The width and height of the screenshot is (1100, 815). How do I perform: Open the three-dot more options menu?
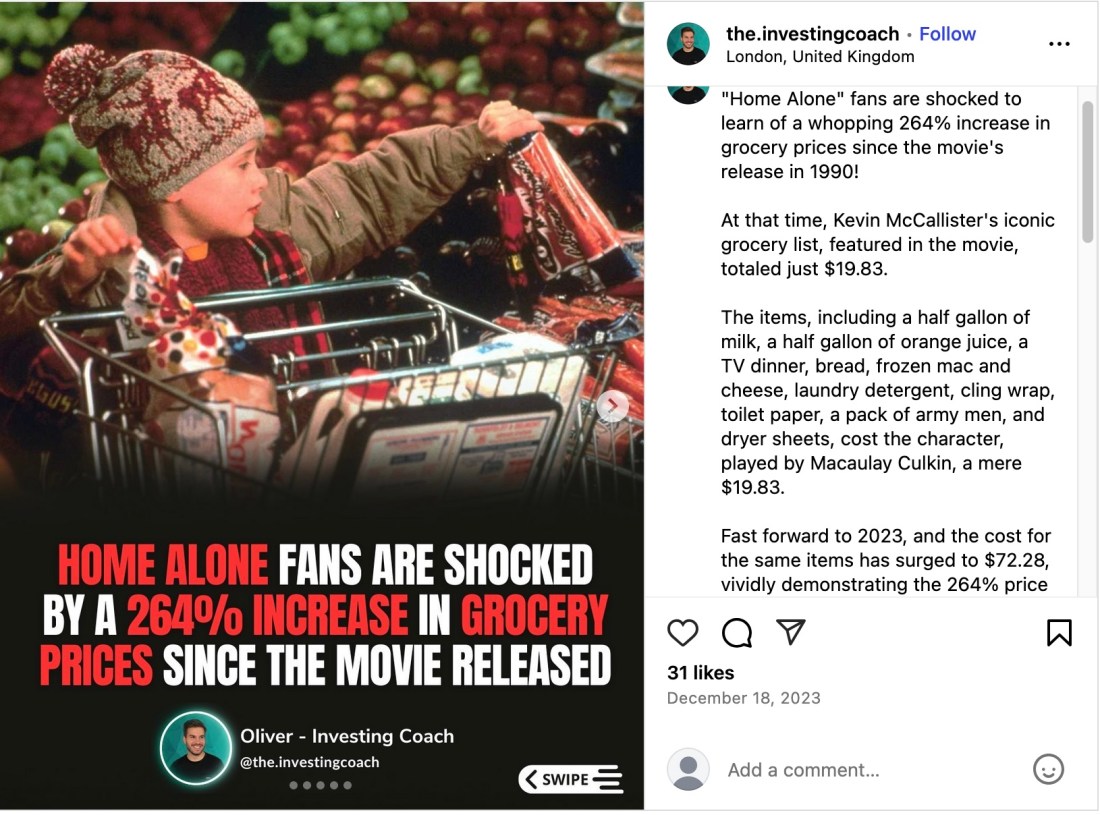click(x=1059, y=44)
